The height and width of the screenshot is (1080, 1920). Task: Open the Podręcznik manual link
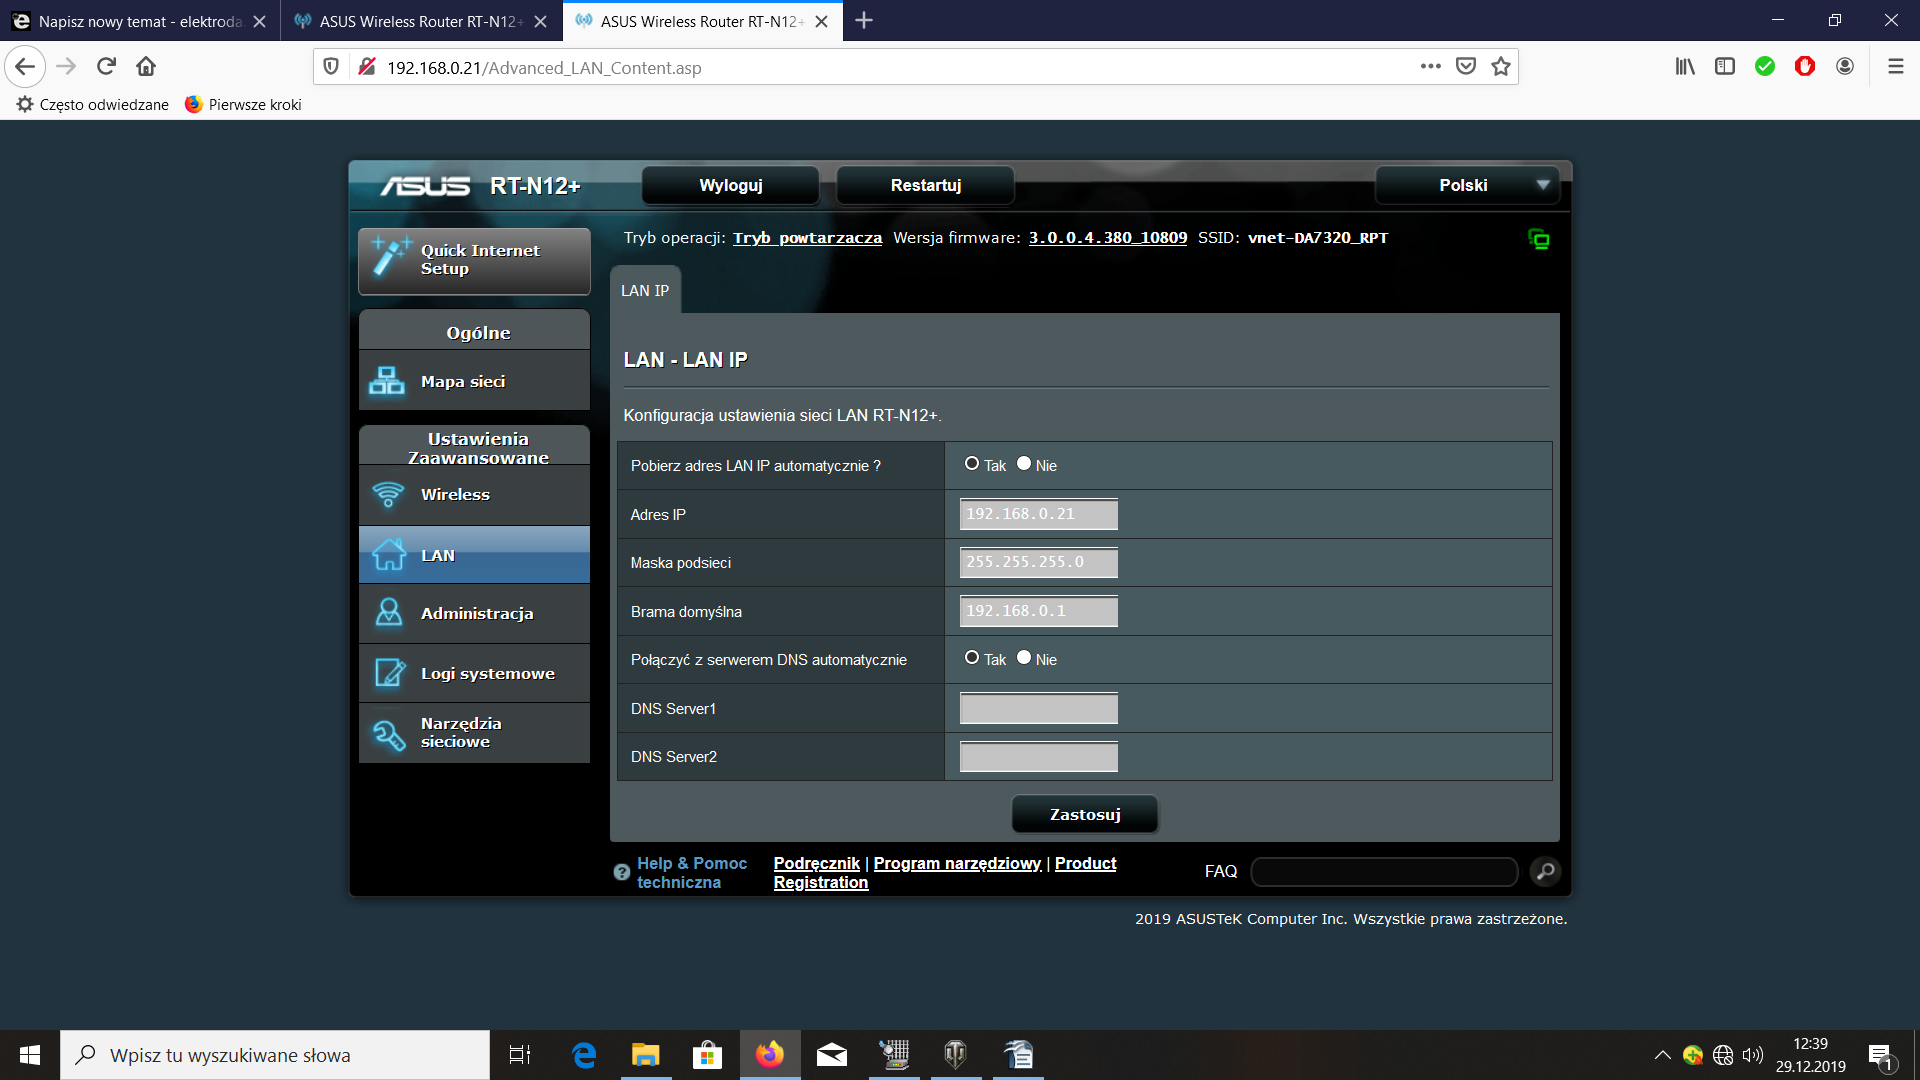coord(816,863)
